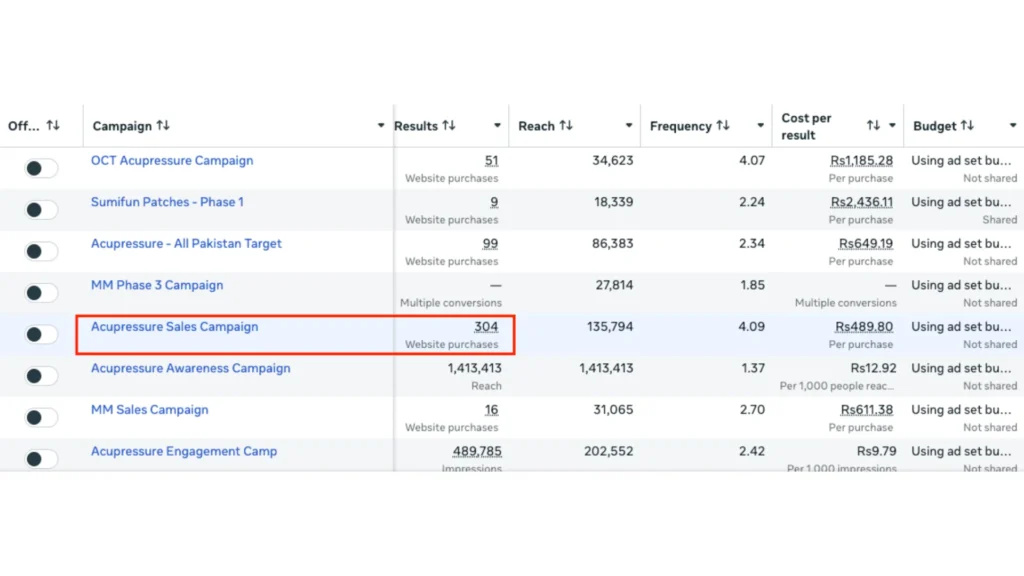Open the Results column dropdown arrow
The height and width of the screenshot is (576, 1024).
[497, 125]
